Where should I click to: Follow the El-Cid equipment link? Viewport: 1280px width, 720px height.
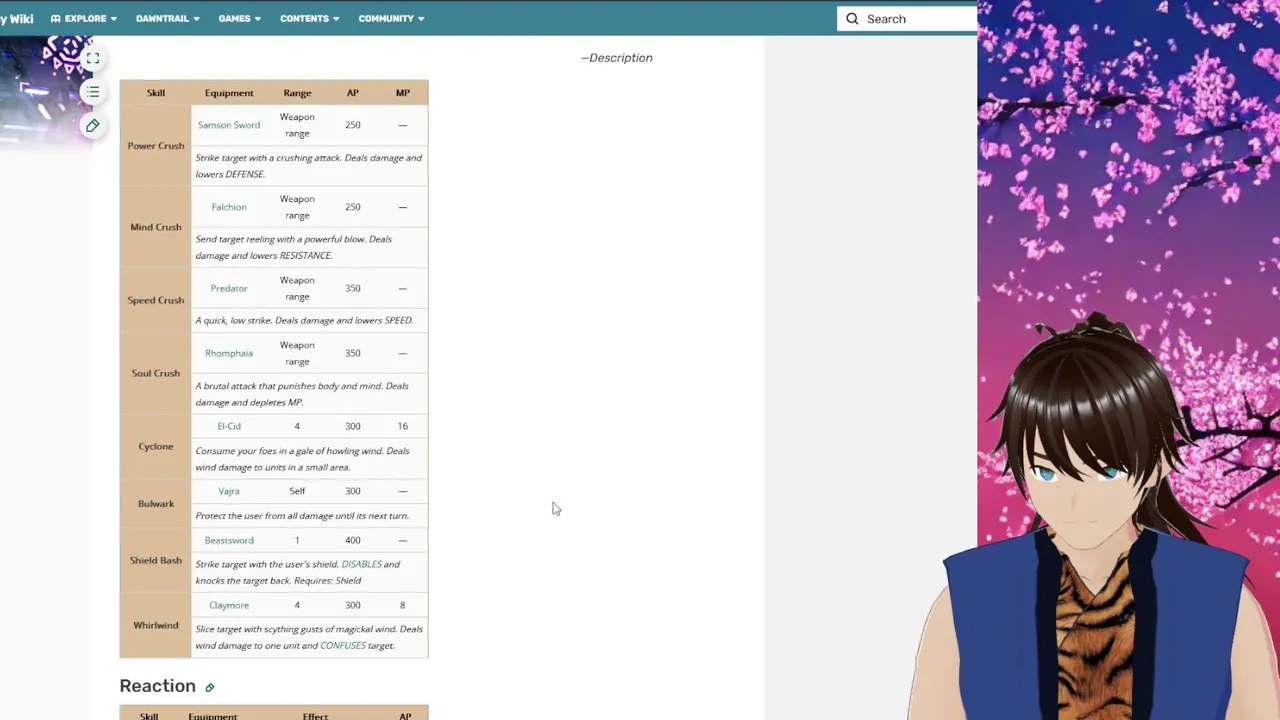(229, 426)
